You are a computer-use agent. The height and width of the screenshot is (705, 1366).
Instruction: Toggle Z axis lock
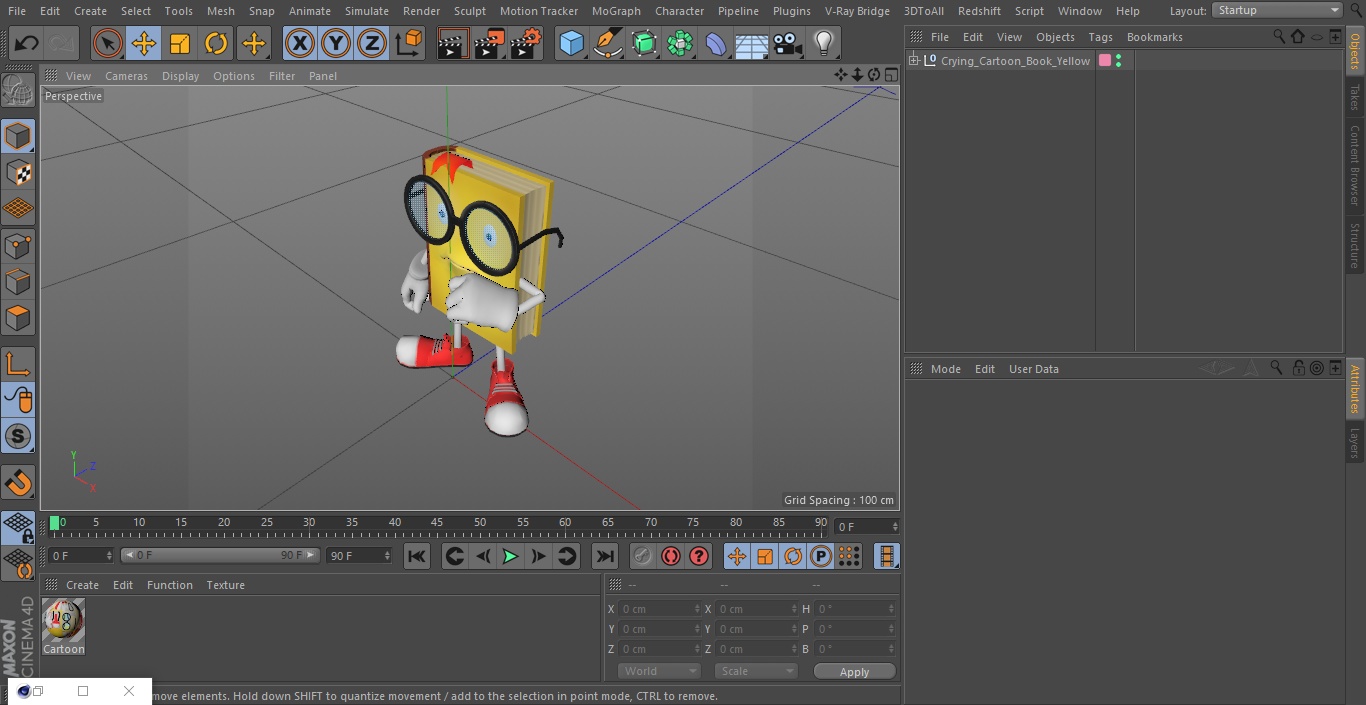(372, 43)
